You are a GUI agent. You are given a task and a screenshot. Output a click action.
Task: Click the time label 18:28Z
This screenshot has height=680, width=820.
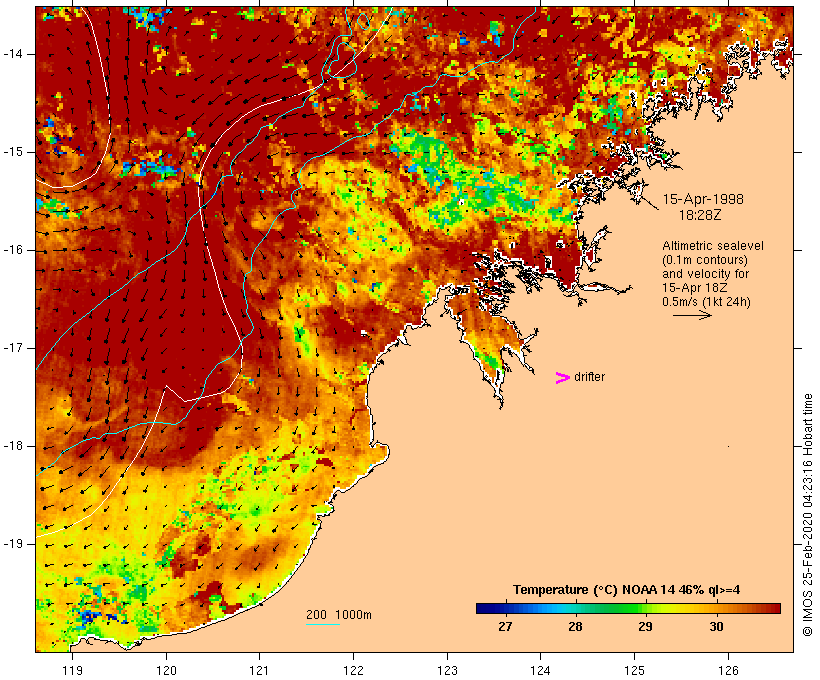click(x=700, y=215)
